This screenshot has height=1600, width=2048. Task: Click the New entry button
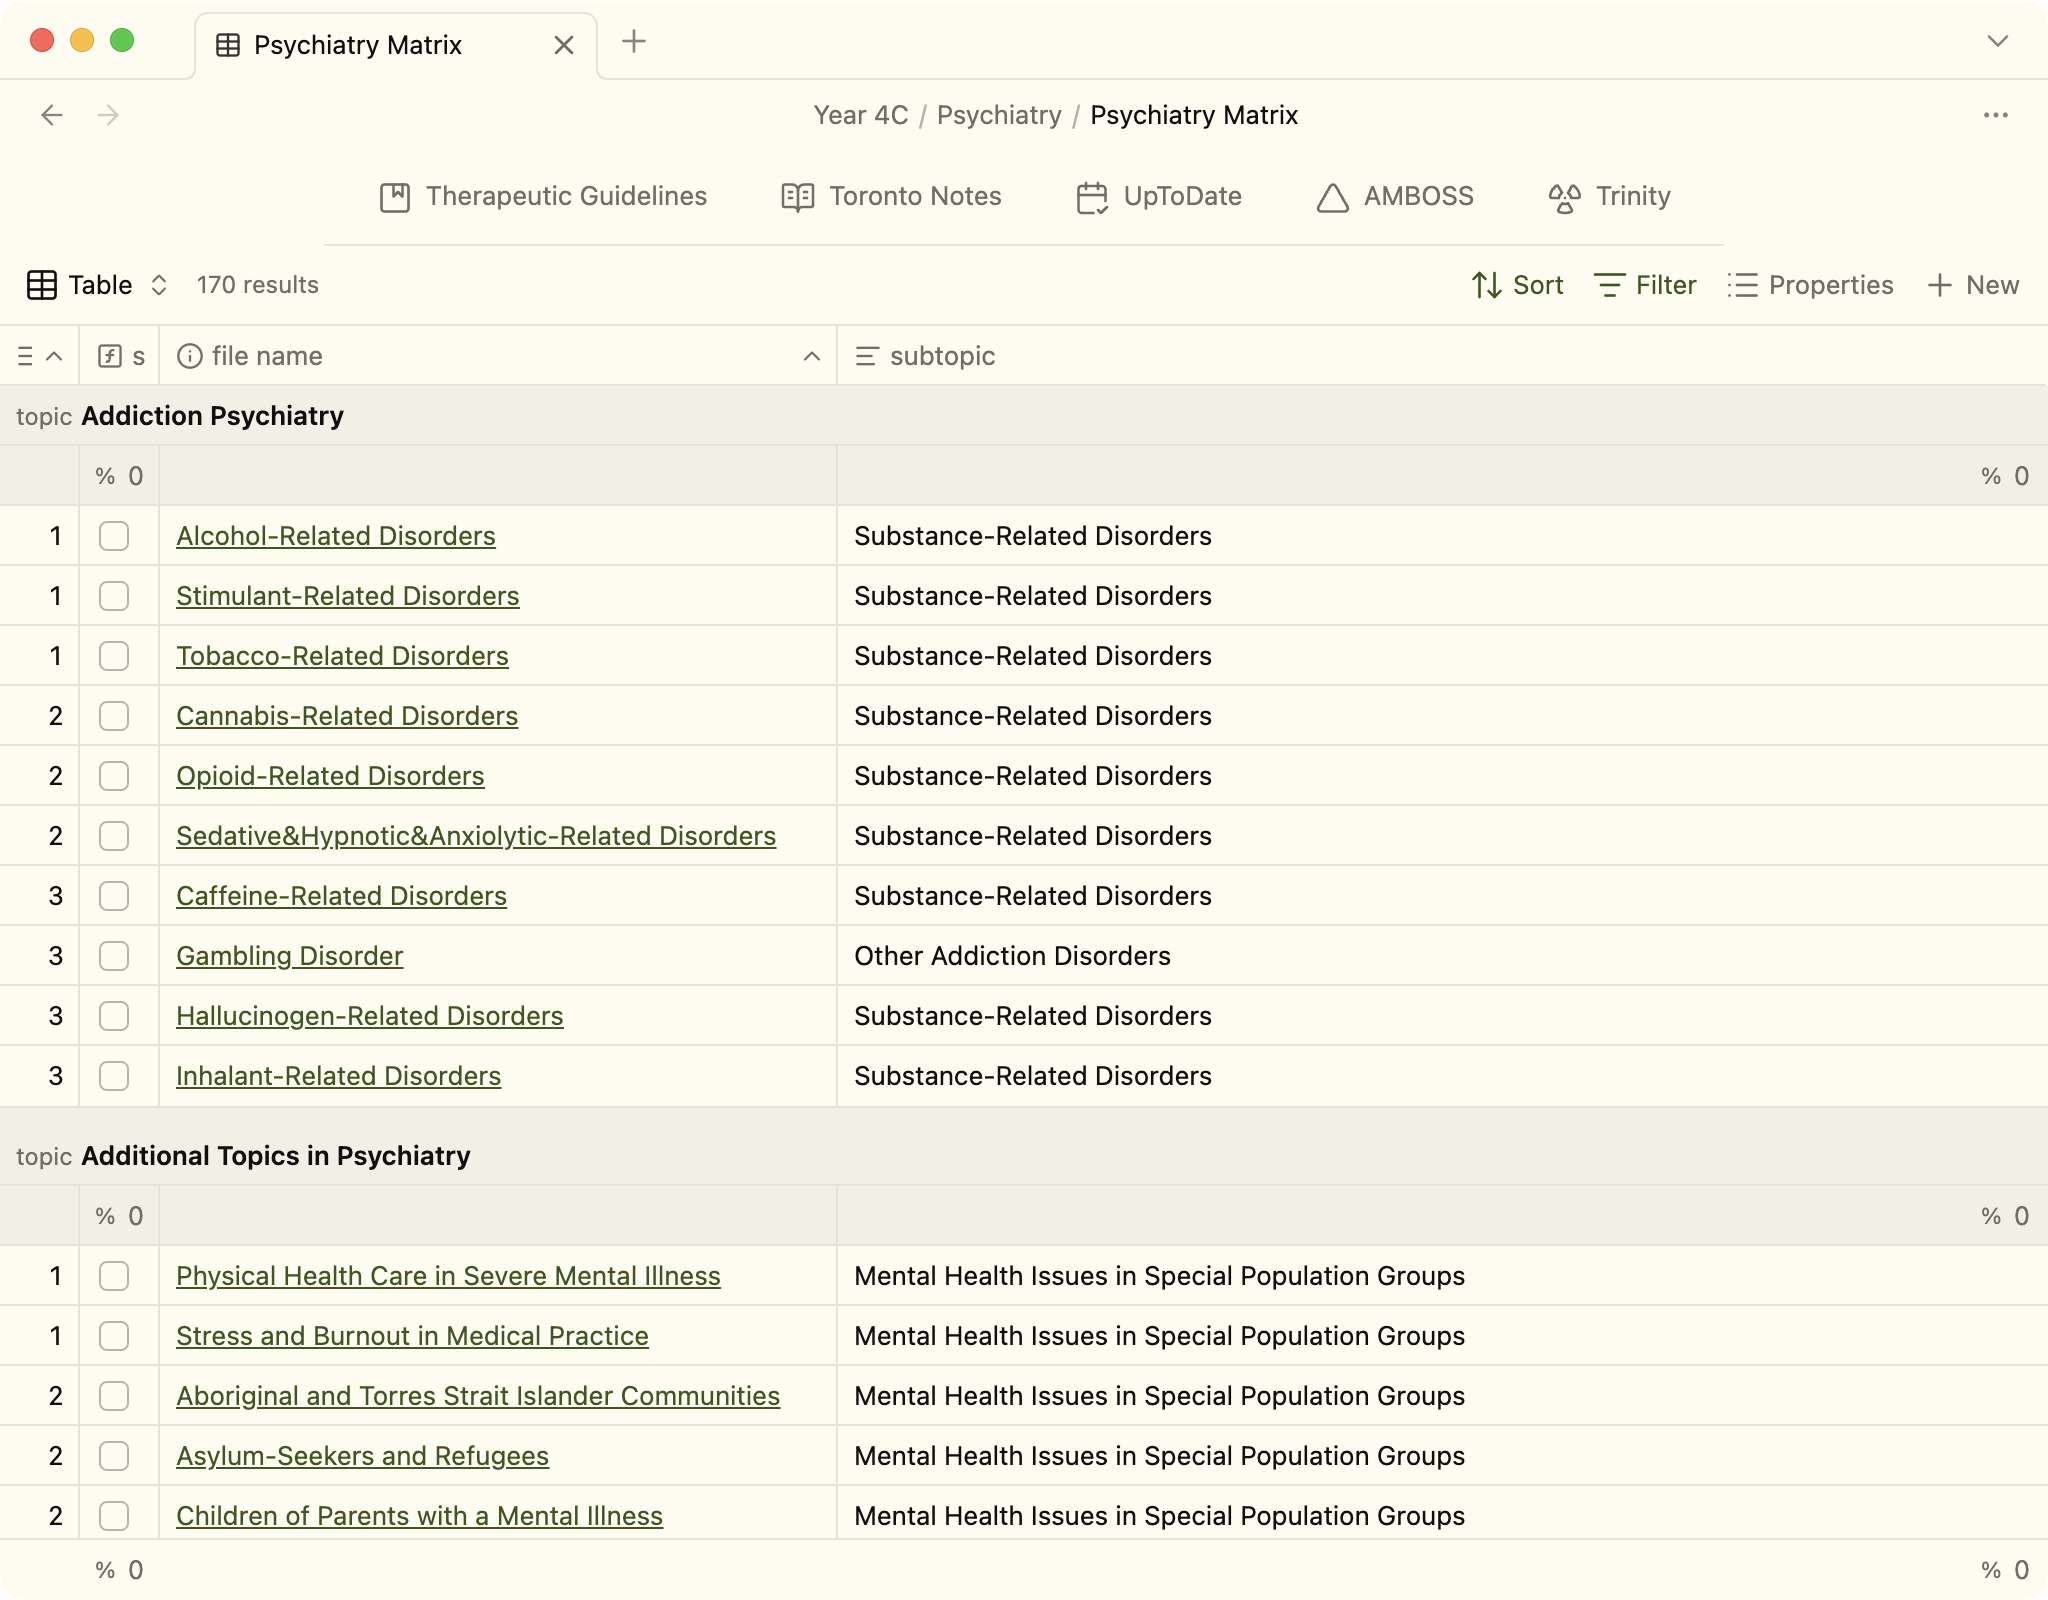1973,285
